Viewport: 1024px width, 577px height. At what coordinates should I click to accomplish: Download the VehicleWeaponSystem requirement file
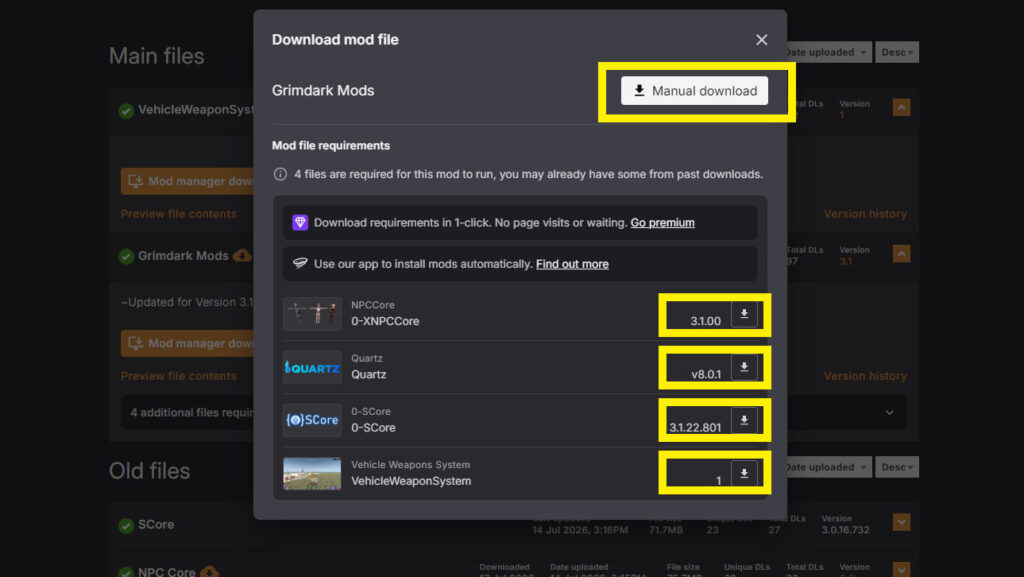click(744, 473)
